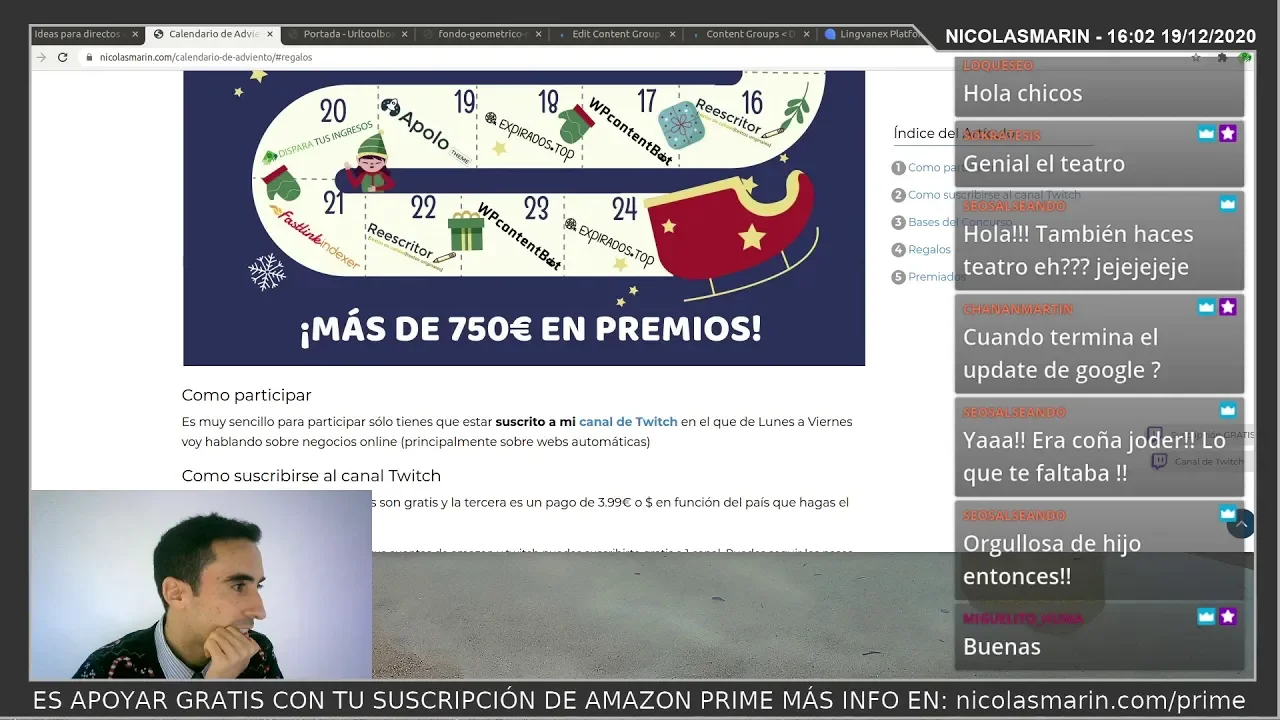Click the purple star badge on CHANANMARTIN message
The width and height of the screenshot is (1280, 720).
pyautogui.click(x=1228, y=307)
